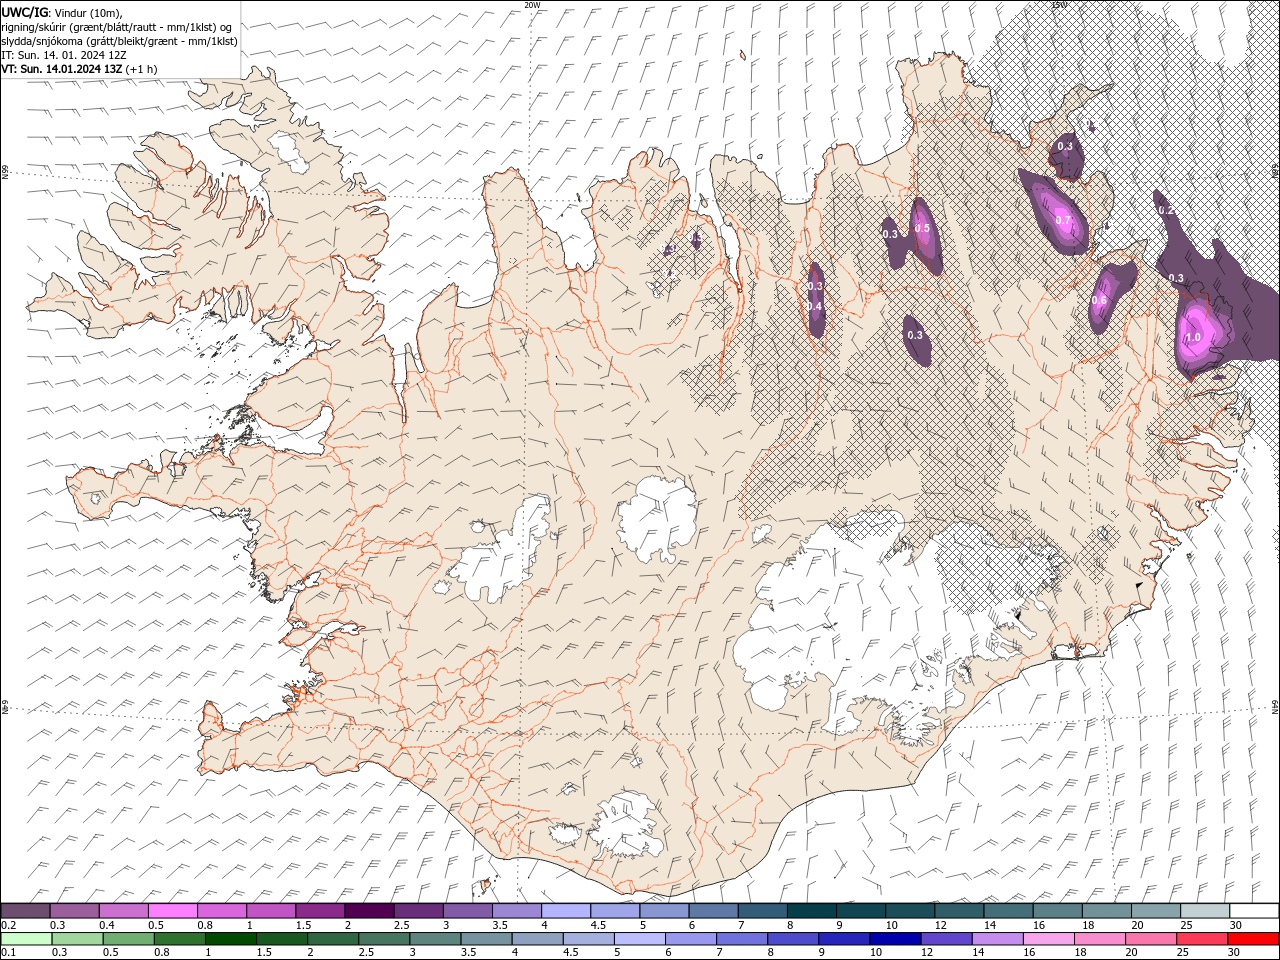The width and height of the screenshot is (1280, 960).
Task: Click the 0.6 precipitation label on the map
Action: (1098, 300)
